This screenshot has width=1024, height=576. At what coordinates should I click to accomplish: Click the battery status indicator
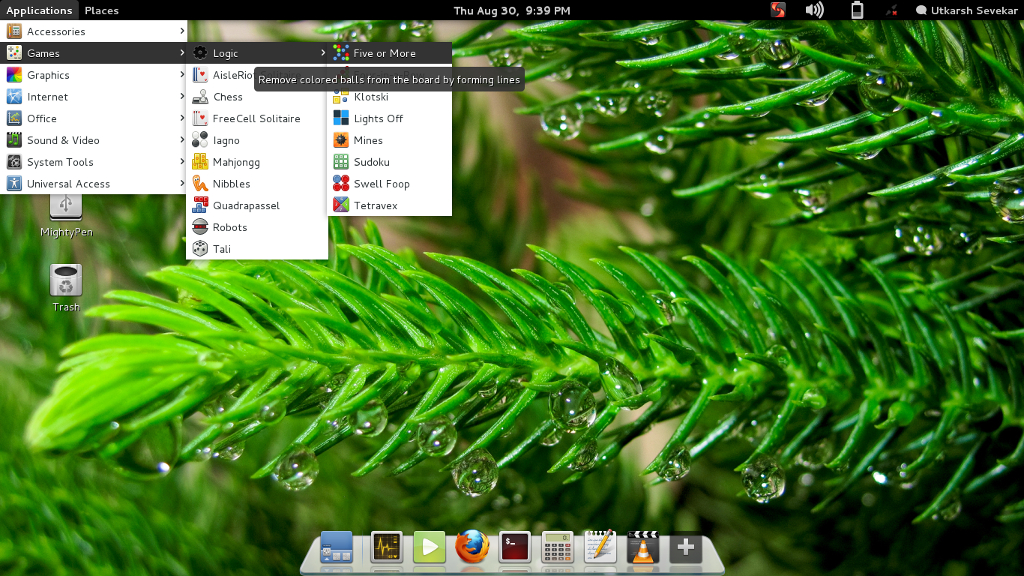click(x=856, y=10)
